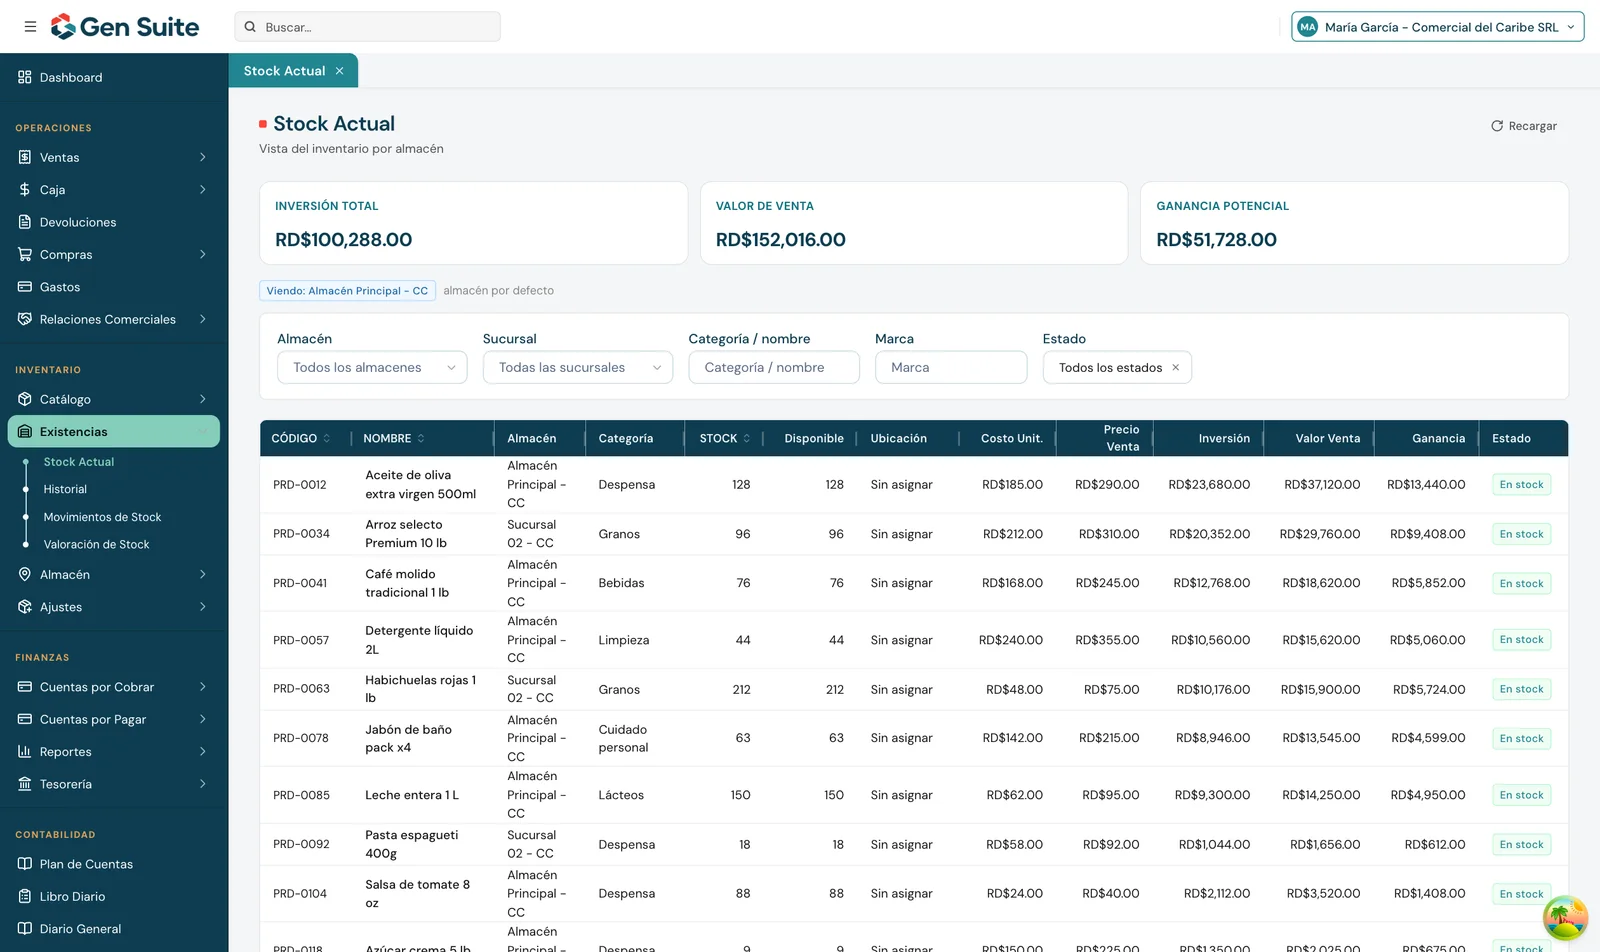Sort by CÓDIGO column arrows
The height and width of the screenshot is (952, 1600).
327,439
